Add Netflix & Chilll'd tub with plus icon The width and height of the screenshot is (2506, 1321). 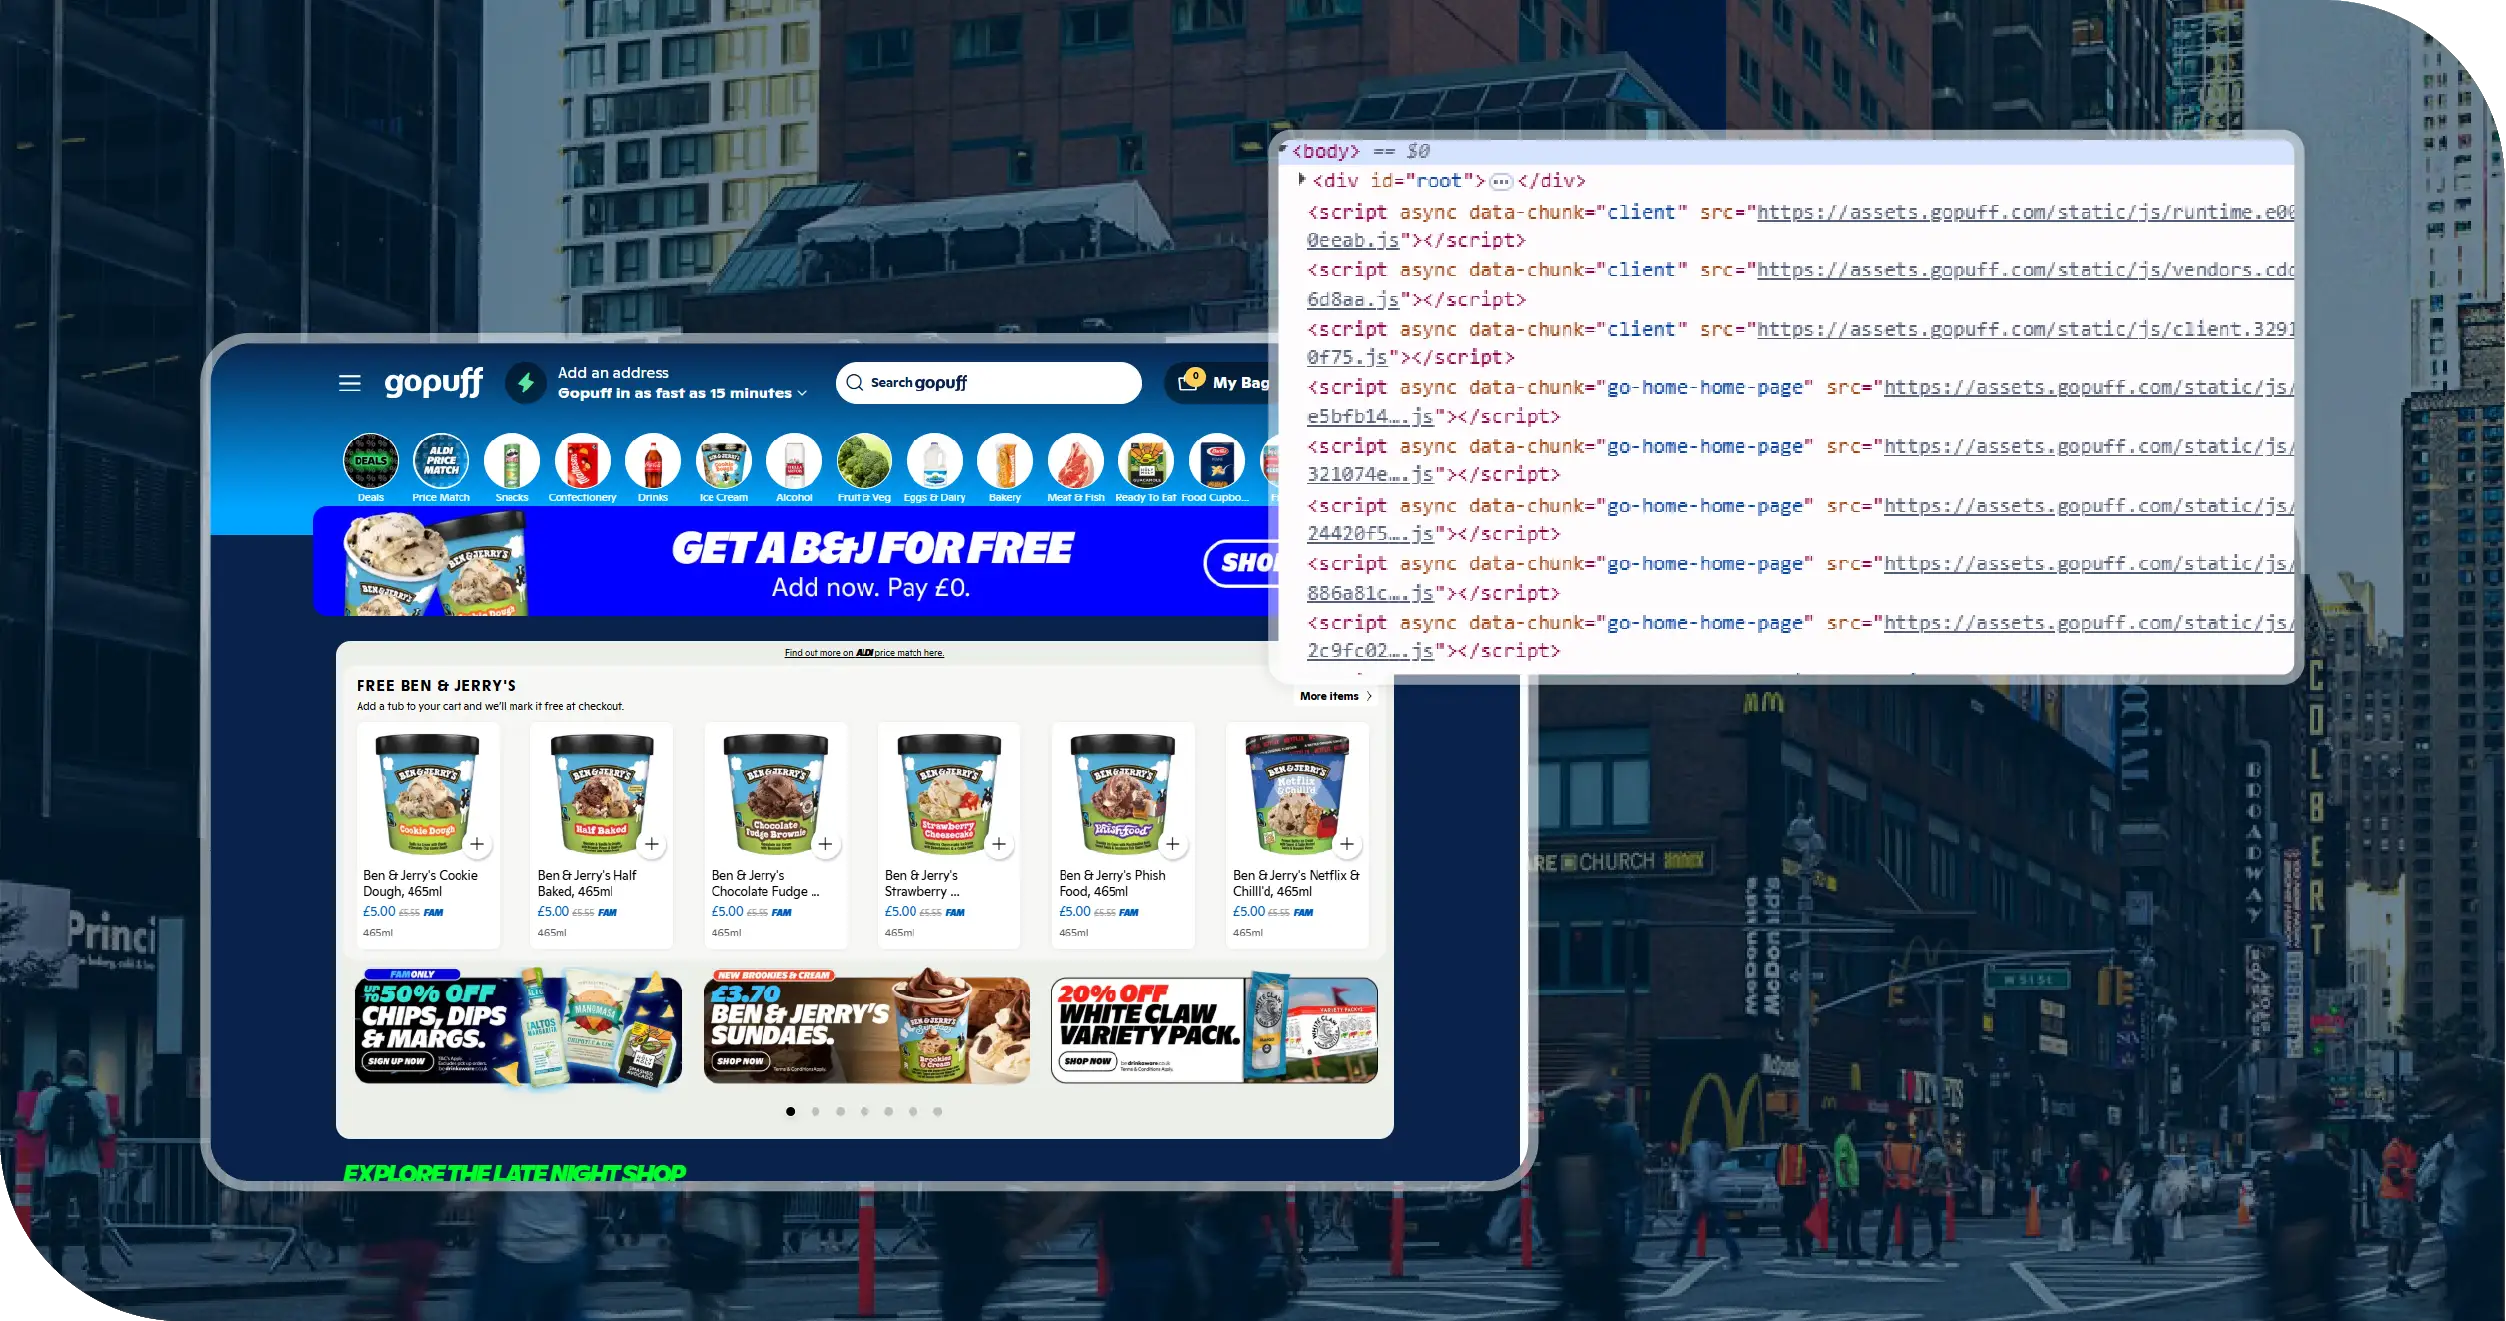point(1346,844)
